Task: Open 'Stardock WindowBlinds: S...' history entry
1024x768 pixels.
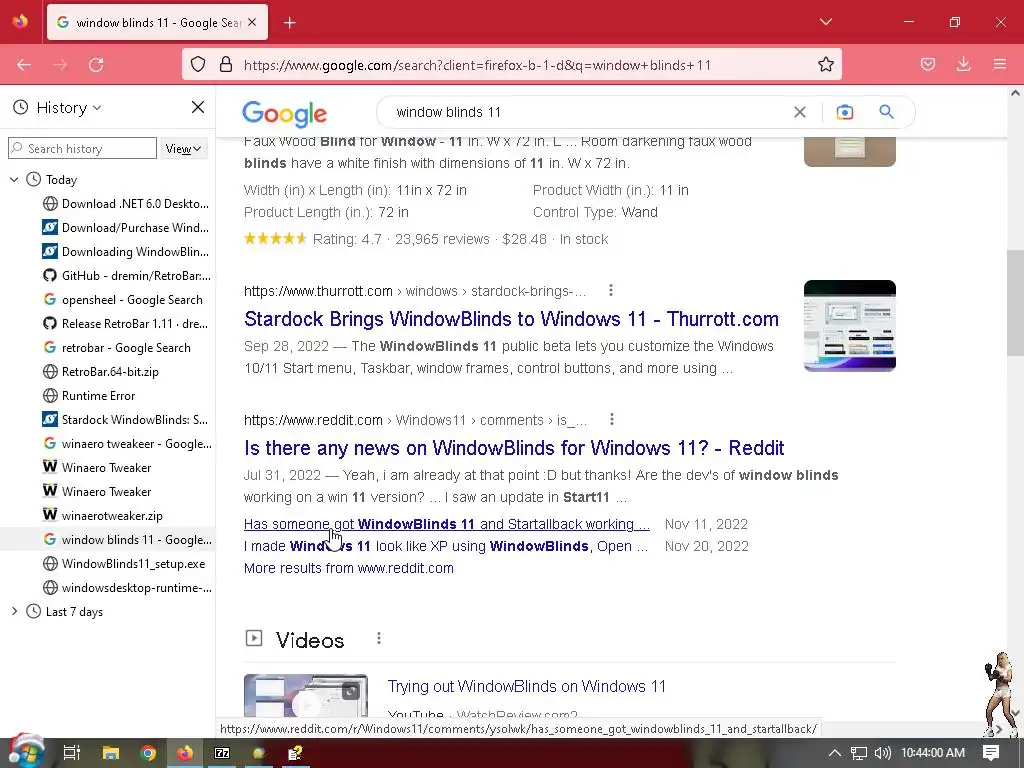Action: (126, 420)
